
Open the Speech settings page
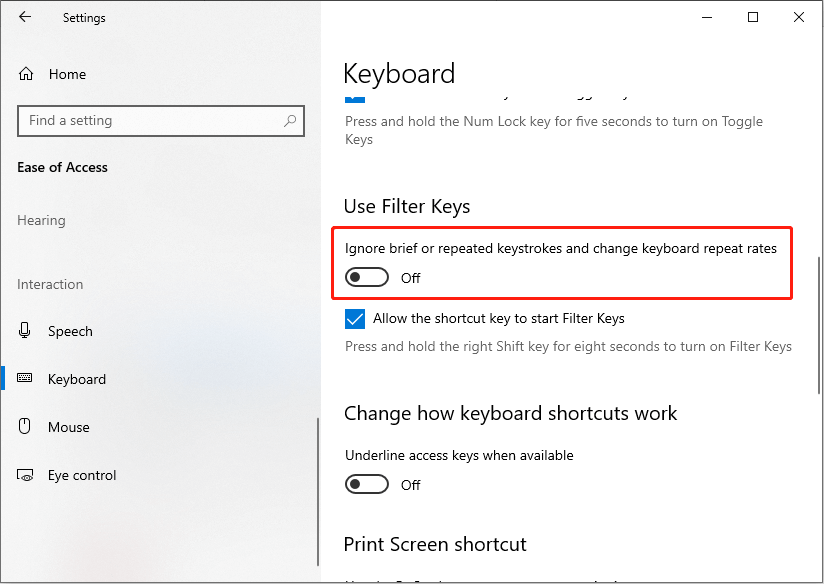tap(70, 331)
